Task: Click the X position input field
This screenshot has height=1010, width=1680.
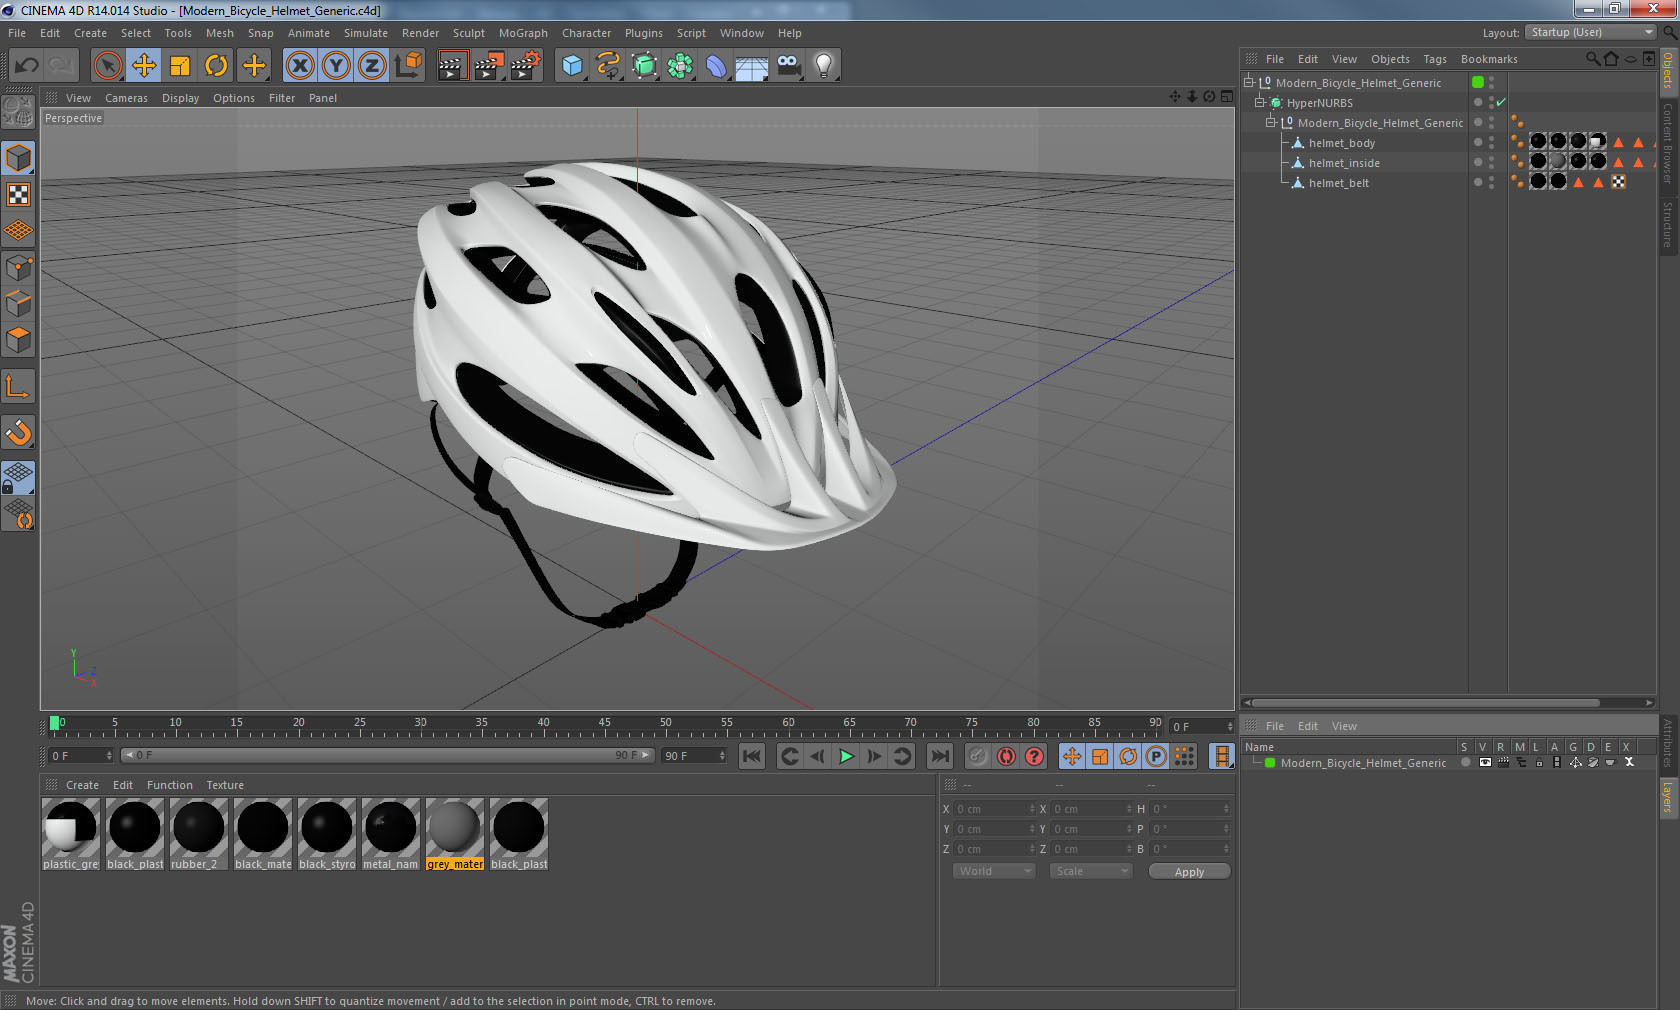Action: (994, 809)
